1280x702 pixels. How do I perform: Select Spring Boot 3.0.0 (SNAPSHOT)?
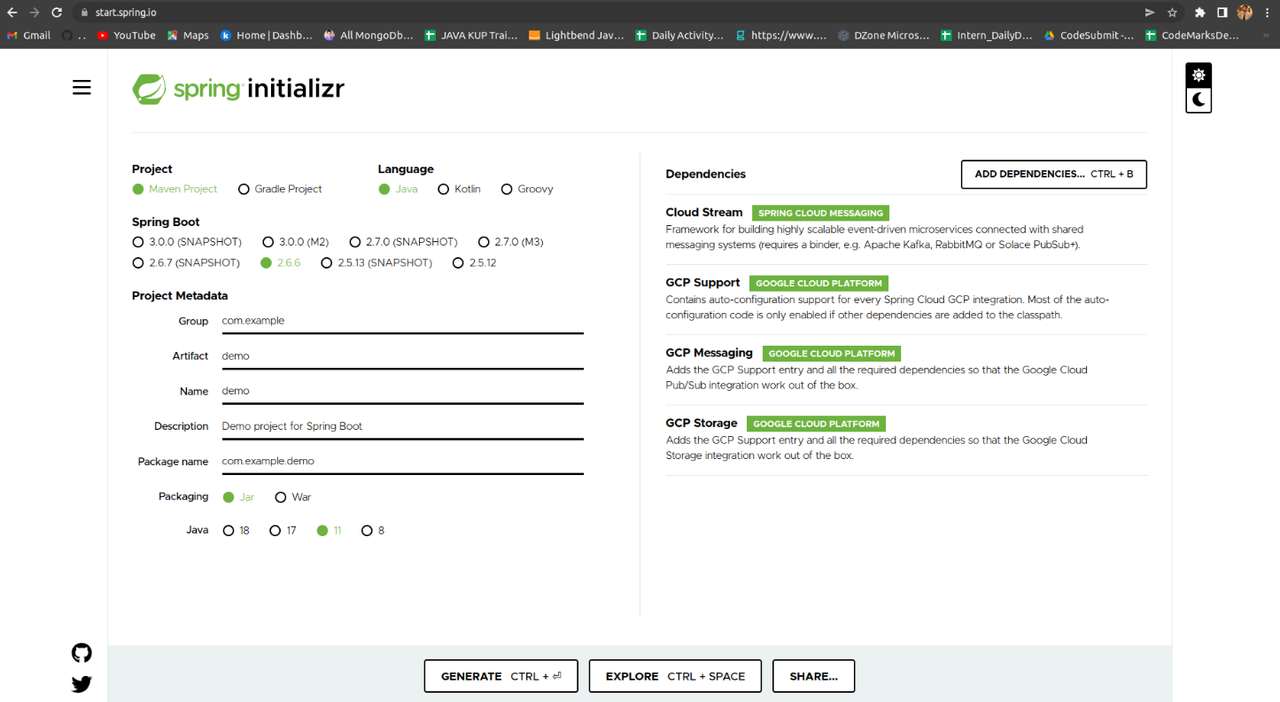tap(187, 242)
